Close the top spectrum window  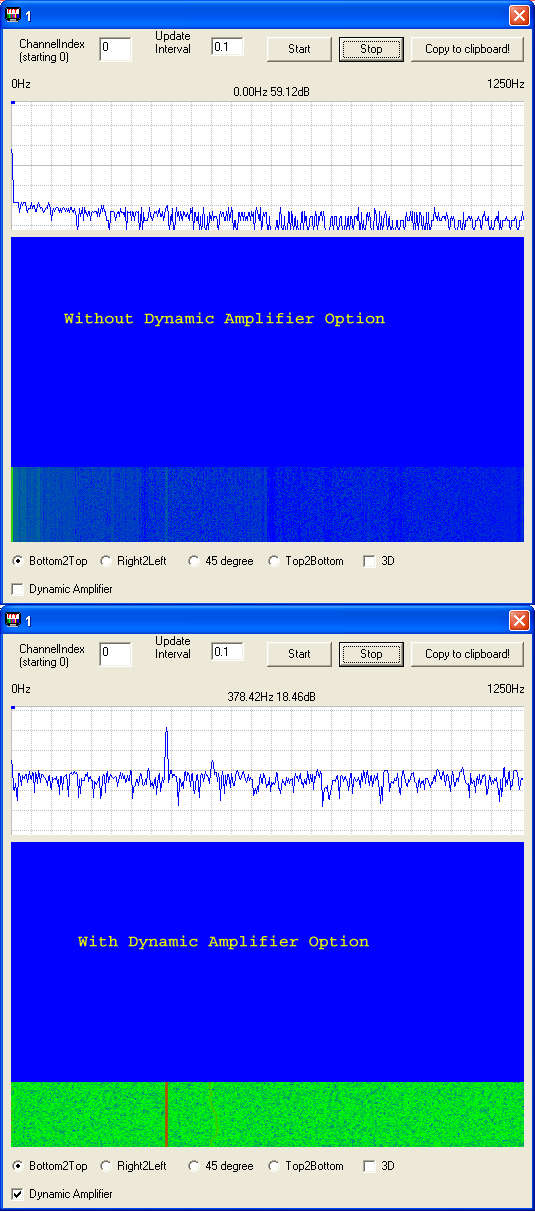[x=519, y=15]
